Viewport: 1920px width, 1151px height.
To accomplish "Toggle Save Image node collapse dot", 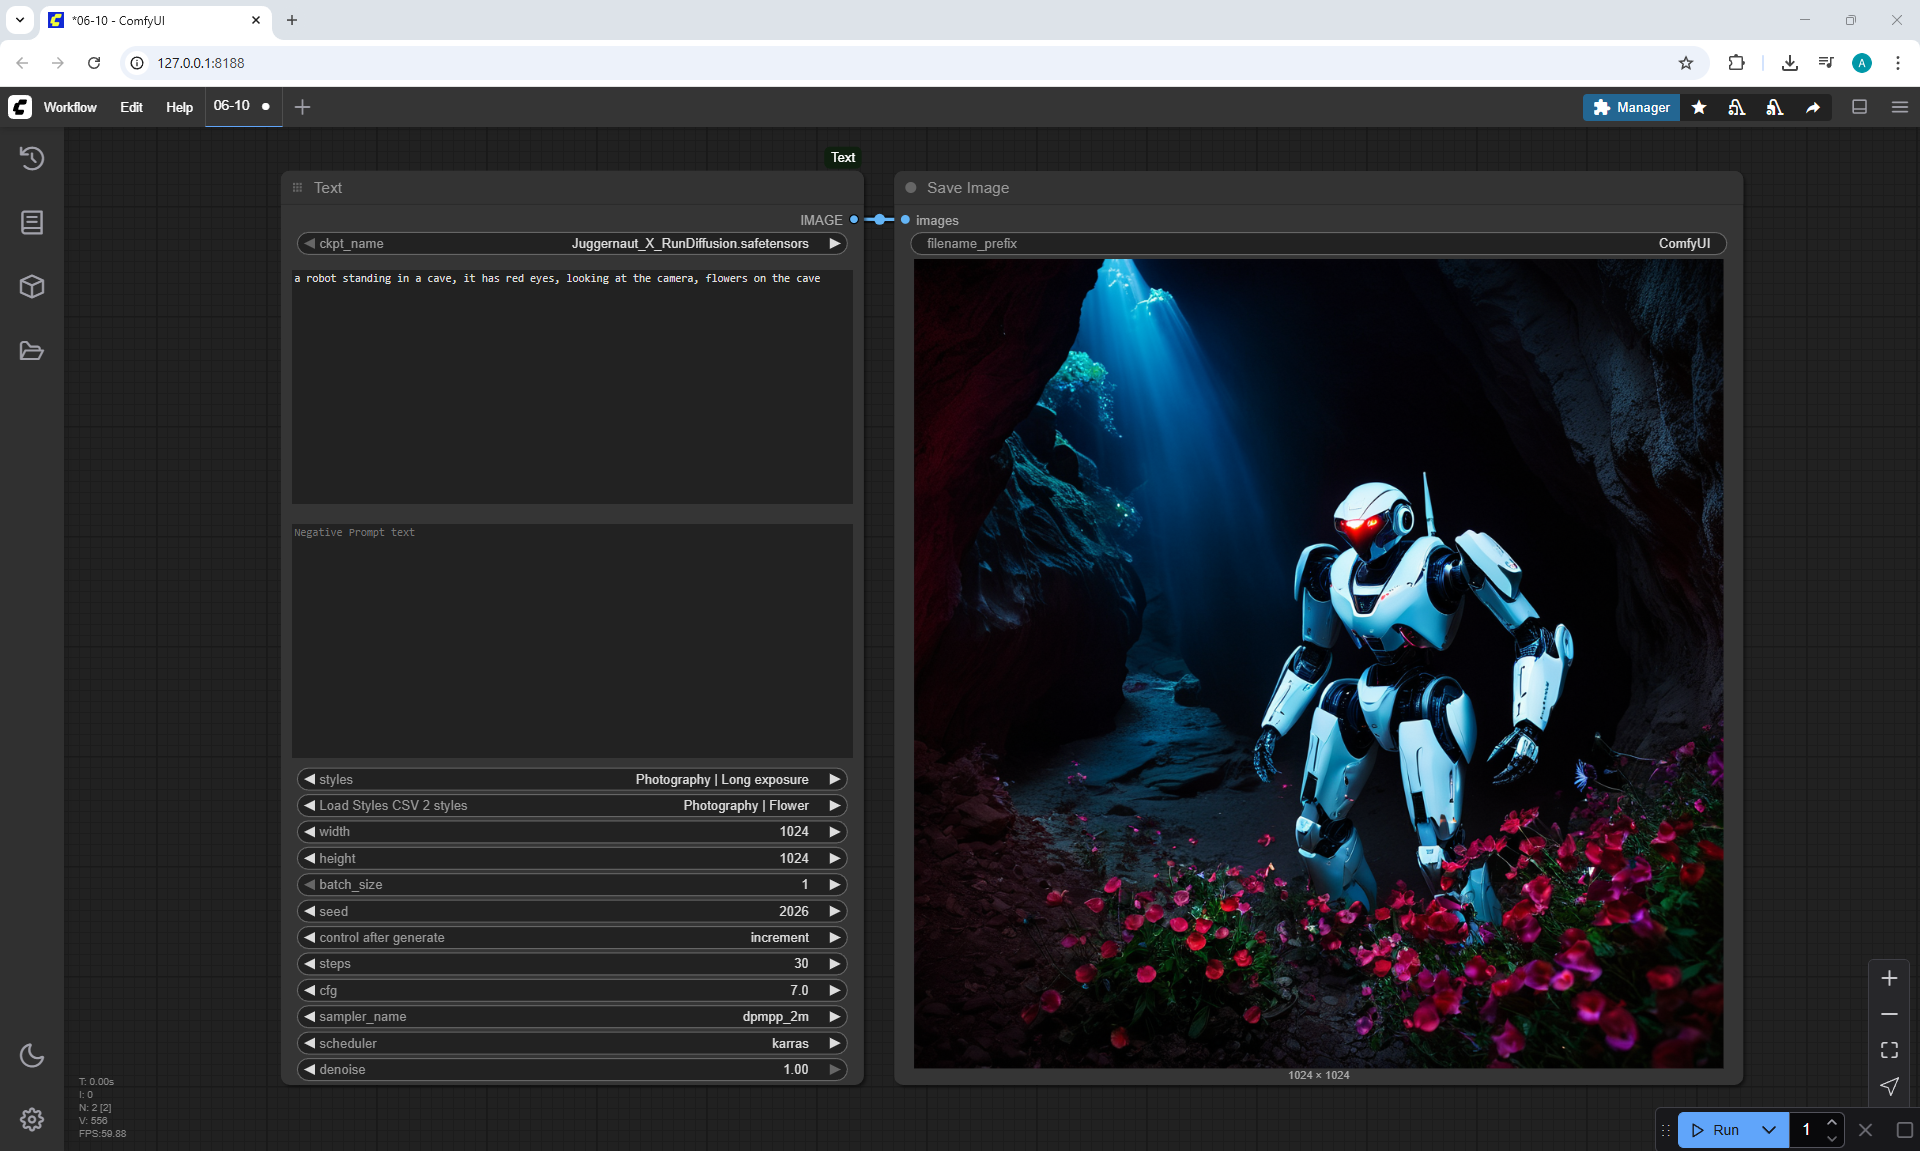I will [x=911, y=188].
